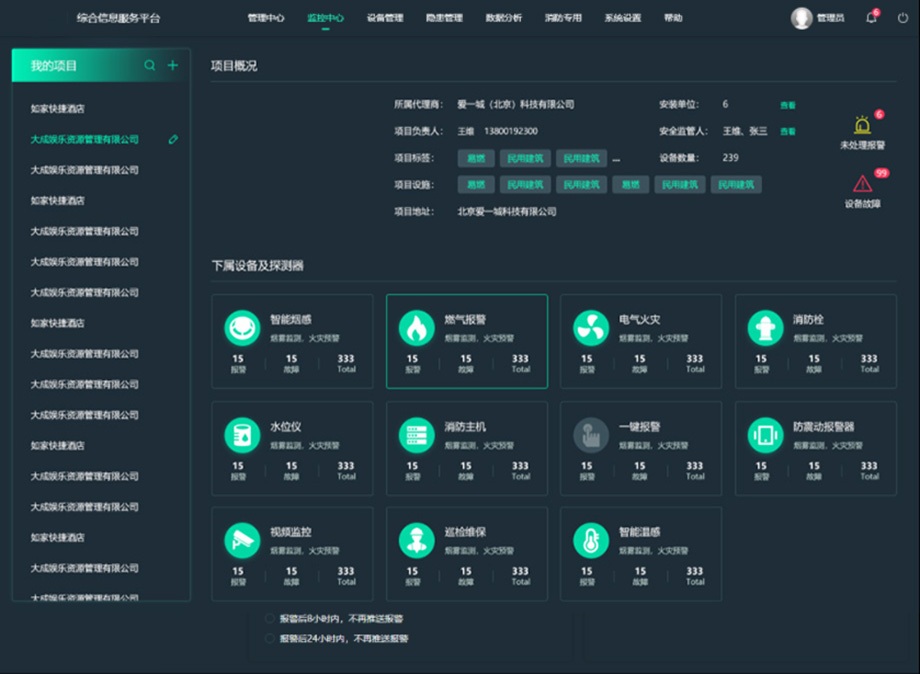Switch to the 设备管理 menu
The width and height of the screenshot is (920, 674).
pos(385,18)
